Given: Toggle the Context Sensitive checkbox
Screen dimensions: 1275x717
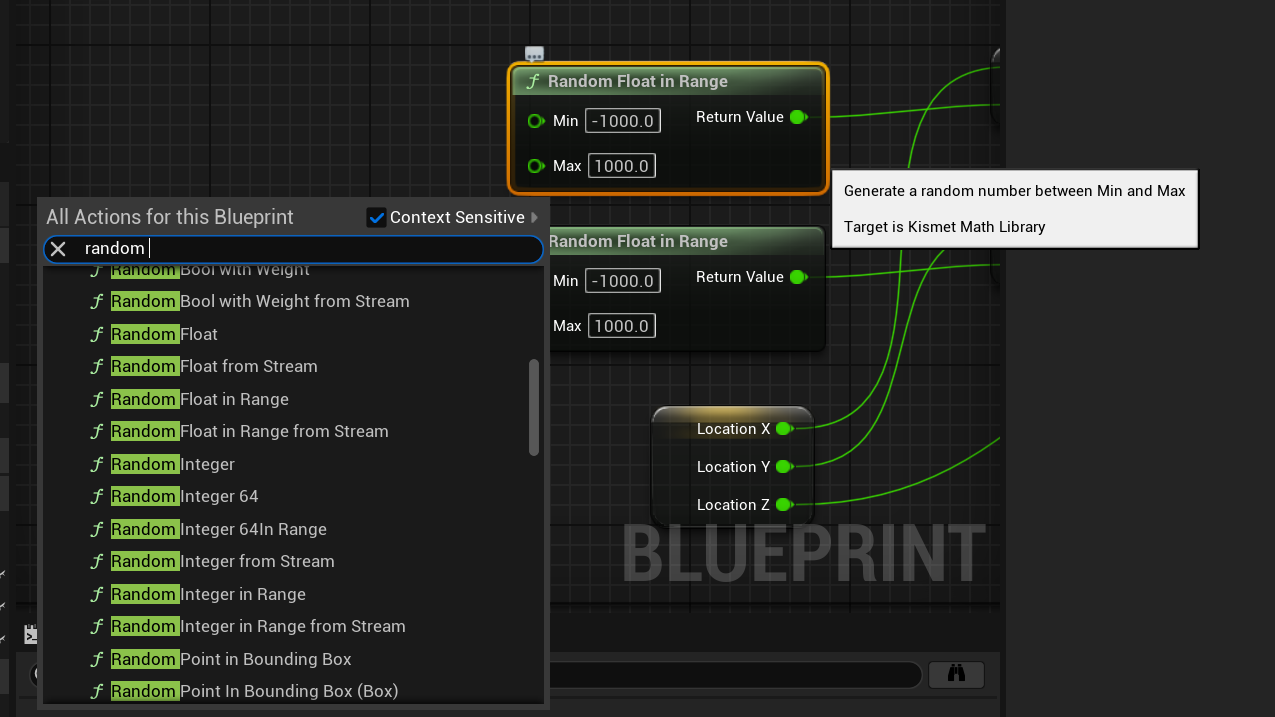Looking at the screenshot, I should pos(377,217).
